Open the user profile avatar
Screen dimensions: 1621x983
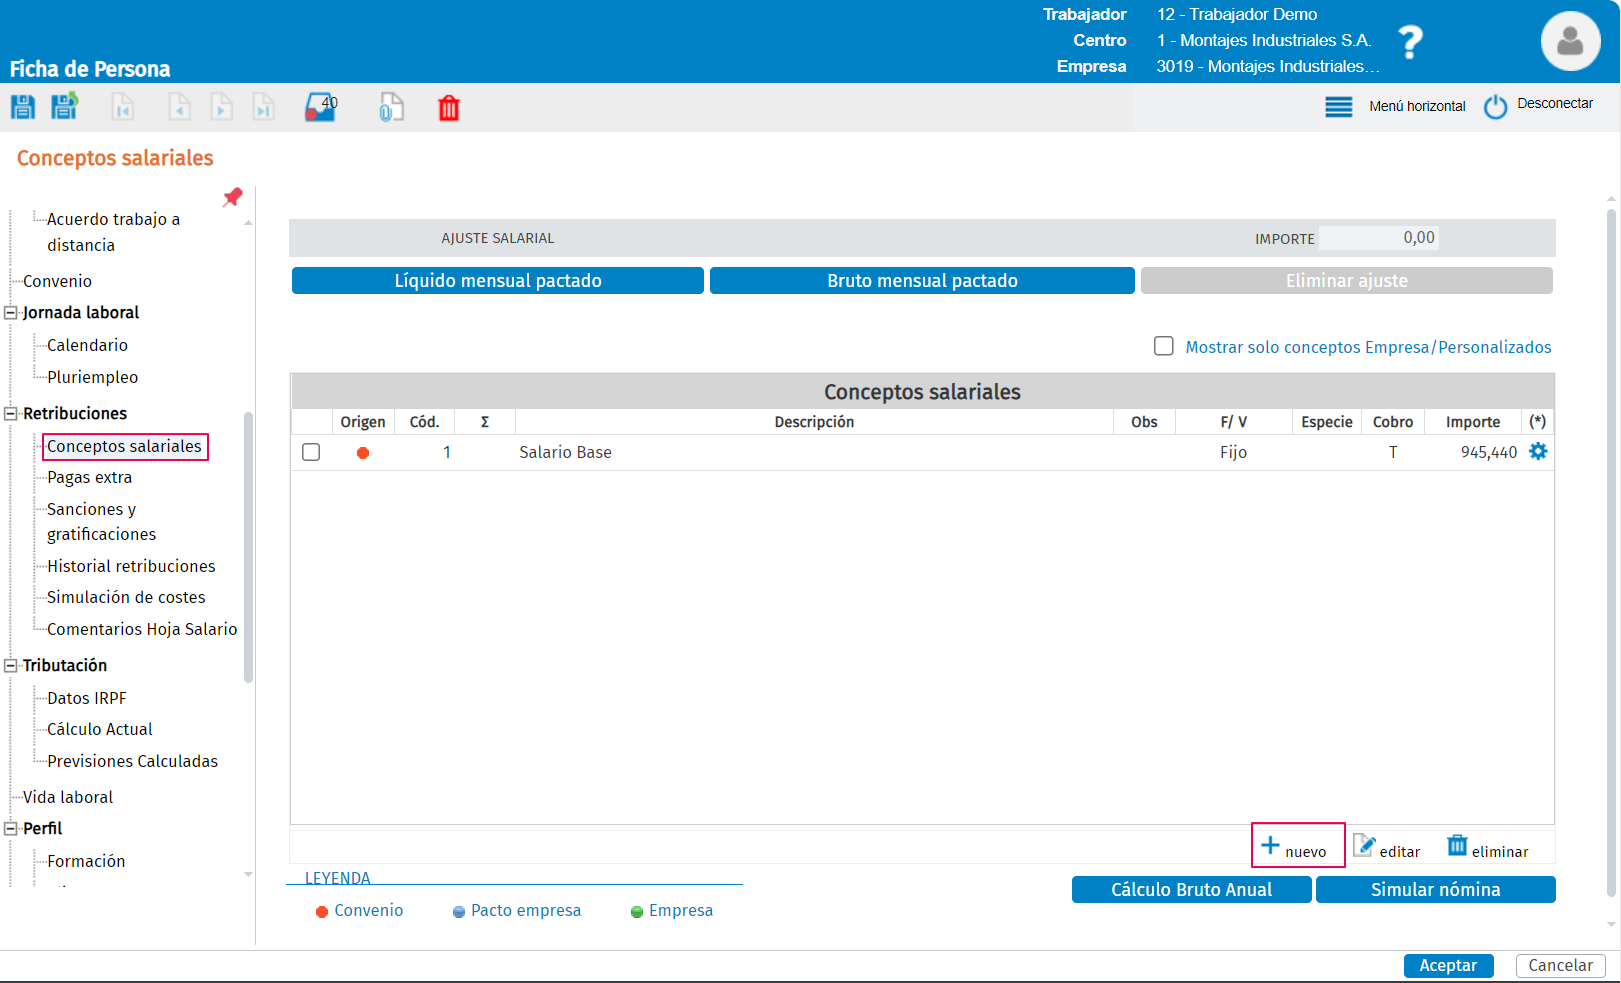[1570, 41]
